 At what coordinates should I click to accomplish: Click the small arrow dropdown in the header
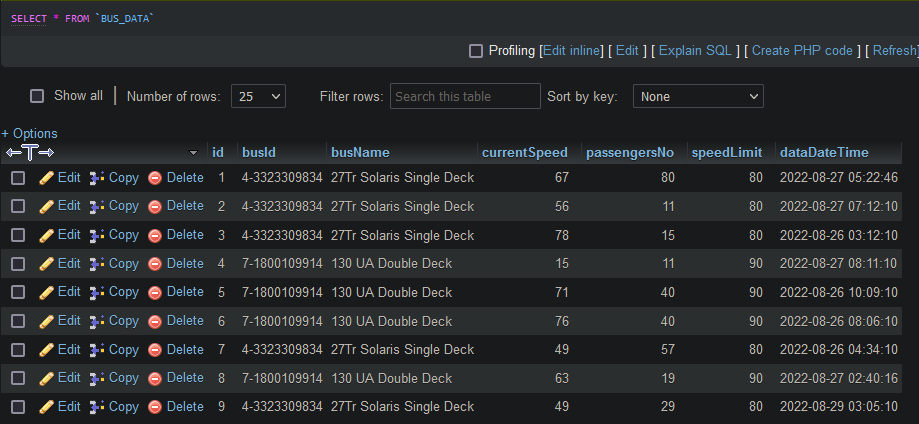pyautogui.click(x=193, y=153)
